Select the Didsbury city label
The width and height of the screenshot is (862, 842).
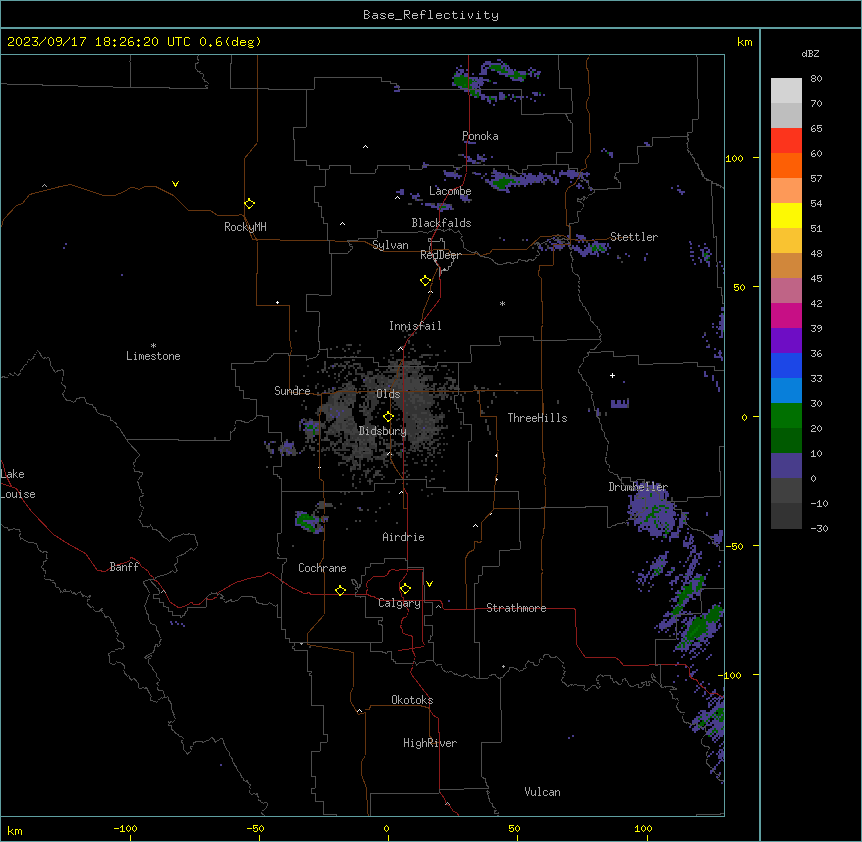tap(383, 431)
